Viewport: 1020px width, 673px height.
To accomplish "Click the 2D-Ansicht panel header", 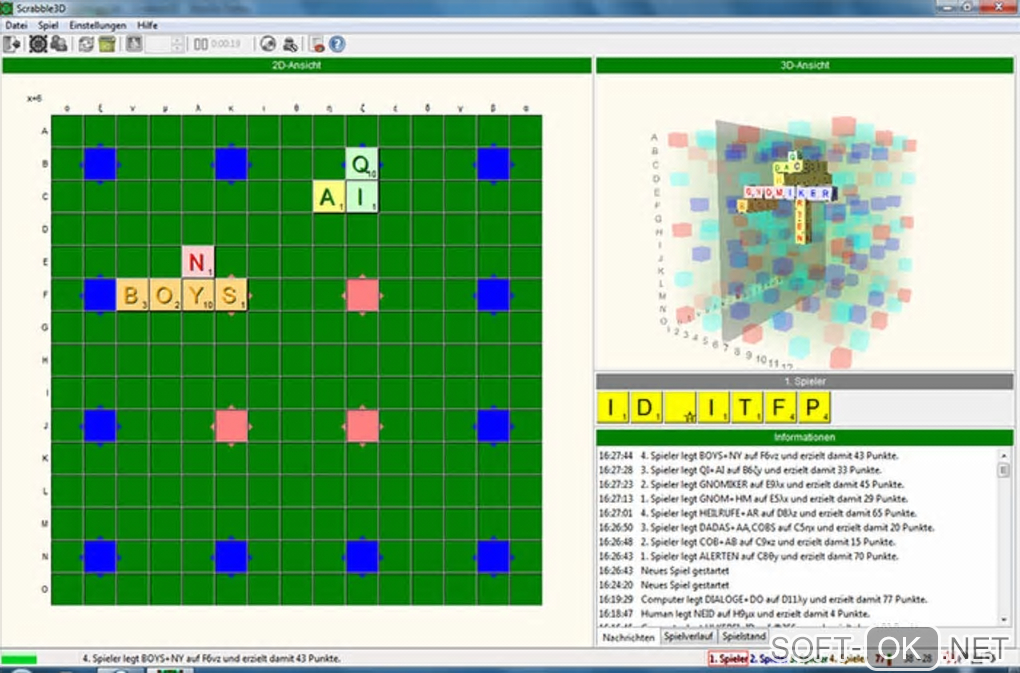I will (297, 65).
